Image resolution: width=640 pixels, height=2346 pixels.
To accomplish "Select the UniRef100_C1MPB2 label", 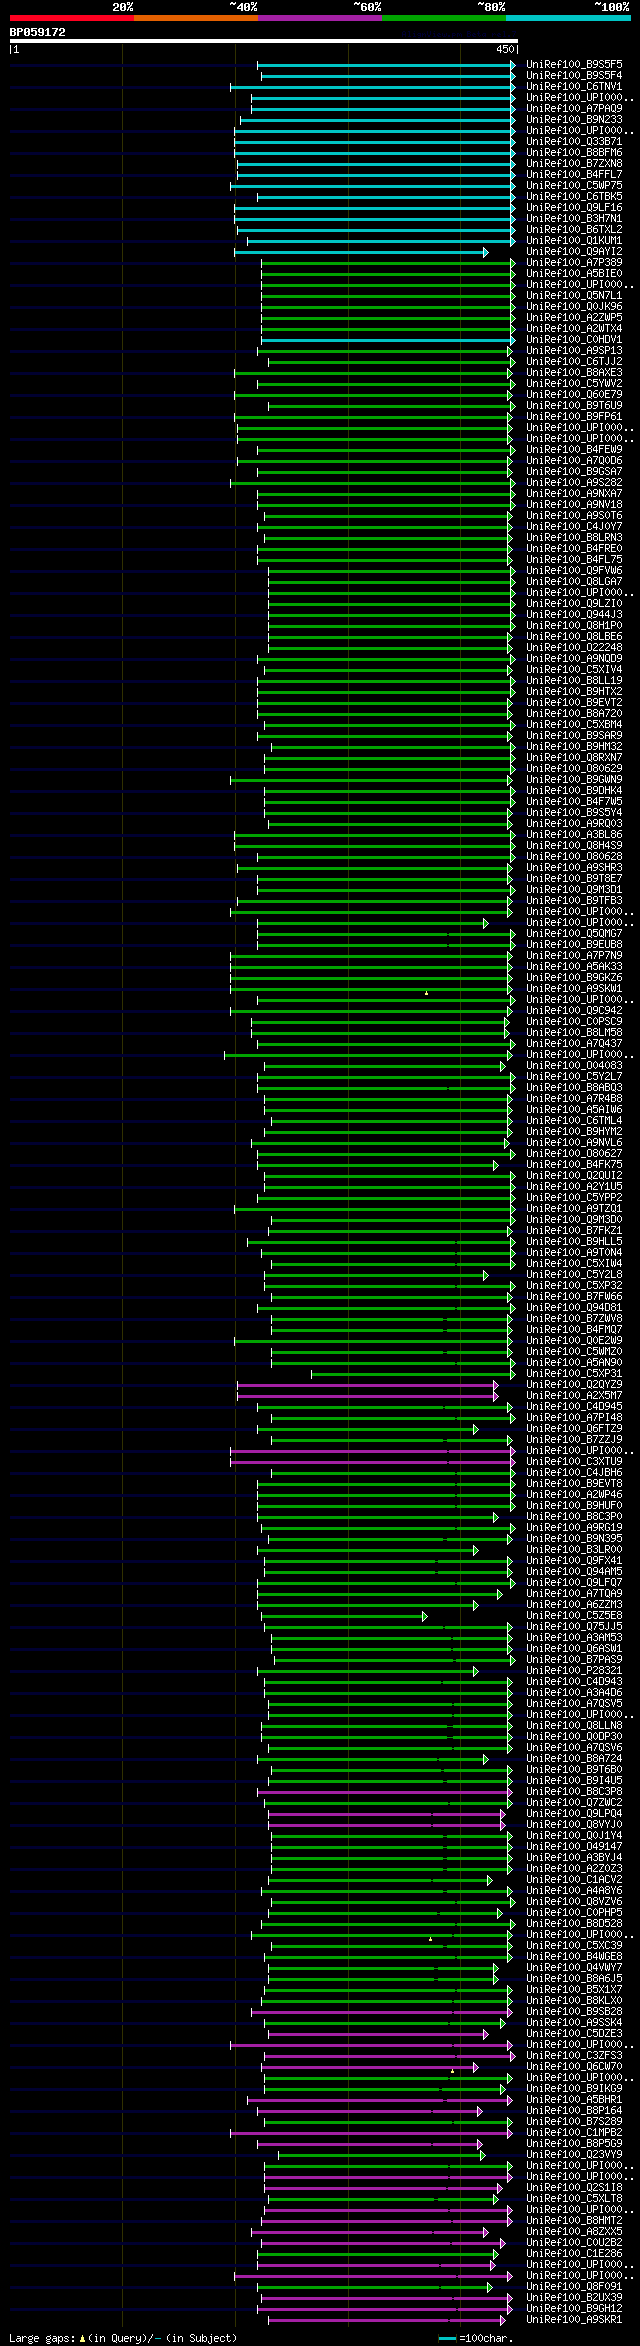I will 574,2132.
